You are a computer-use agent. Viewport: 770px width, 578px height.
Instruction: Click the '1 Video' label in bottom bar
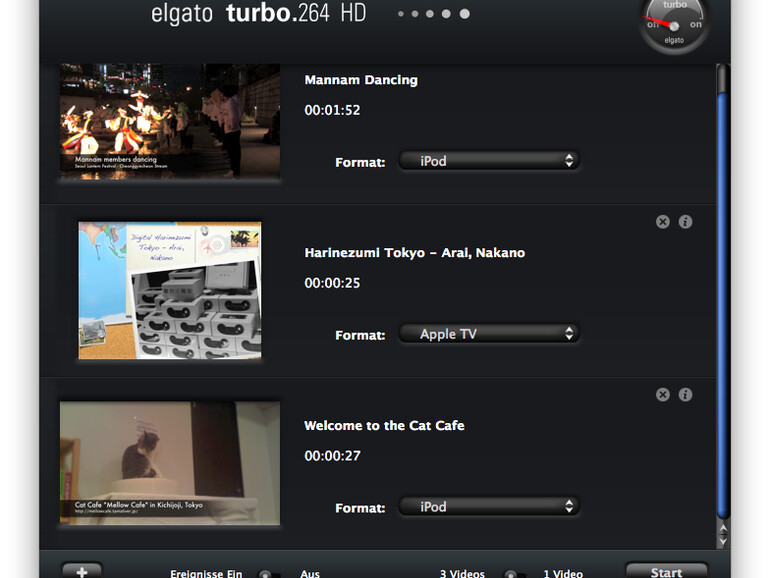563,573
